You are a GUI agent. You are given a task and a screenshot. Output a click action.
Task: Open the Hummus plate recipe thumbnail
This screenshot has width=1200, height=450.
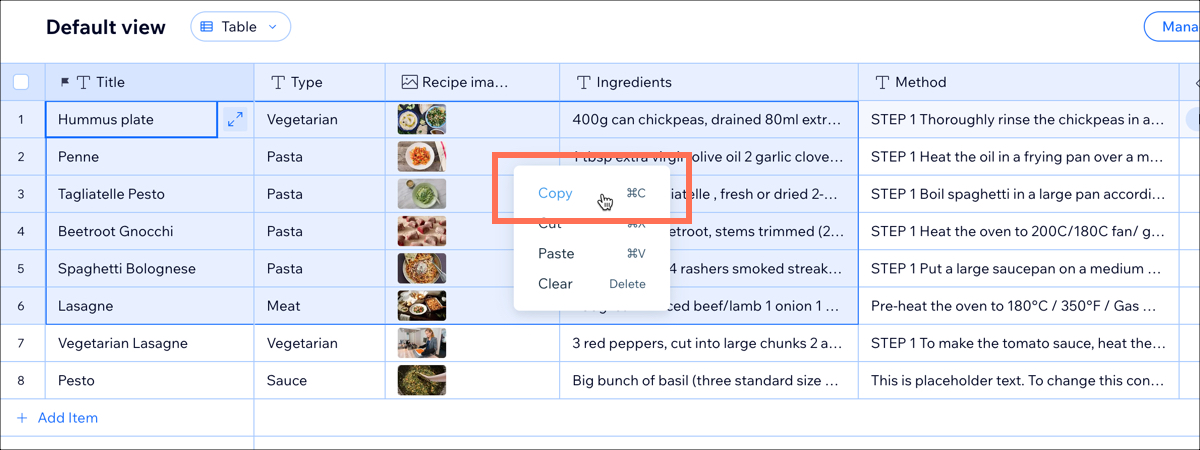click(422, 120)
